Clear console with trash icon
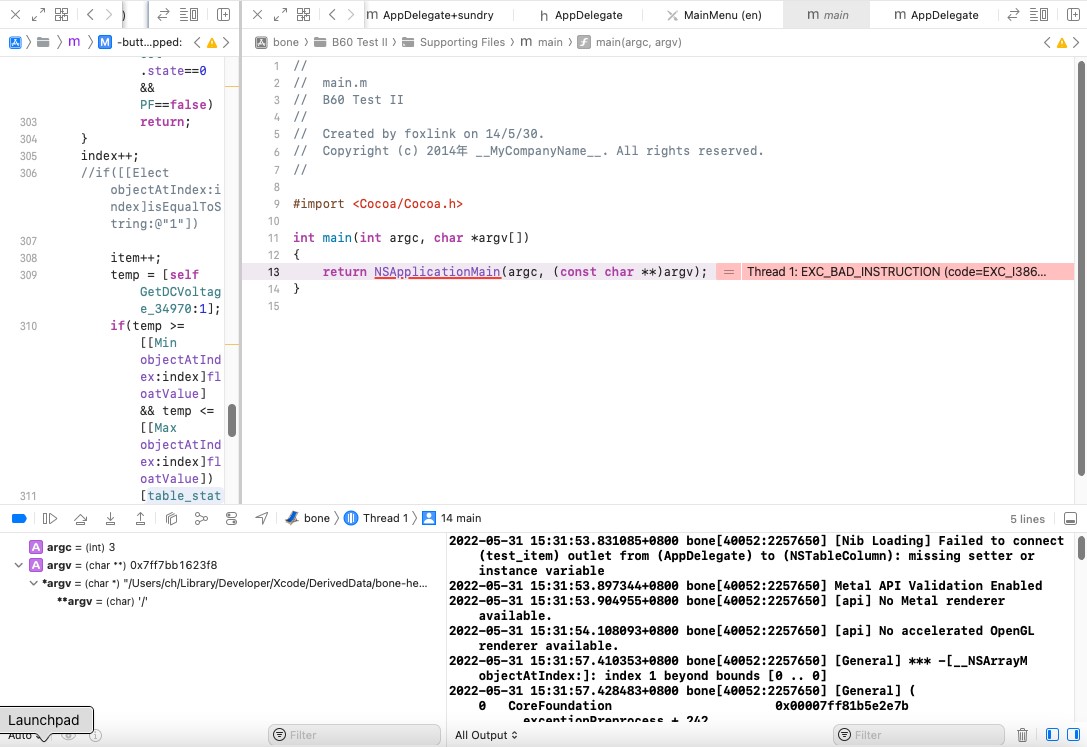This screenshot has height=747, width=1087. point(1022,735)
